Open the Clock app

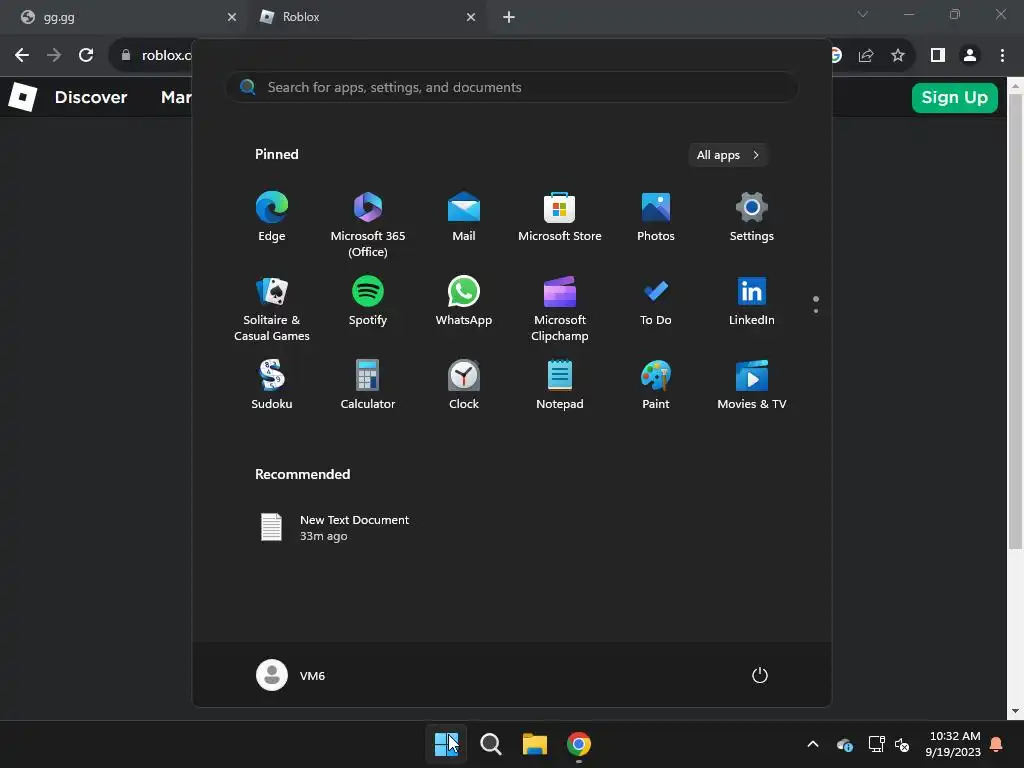464,385
